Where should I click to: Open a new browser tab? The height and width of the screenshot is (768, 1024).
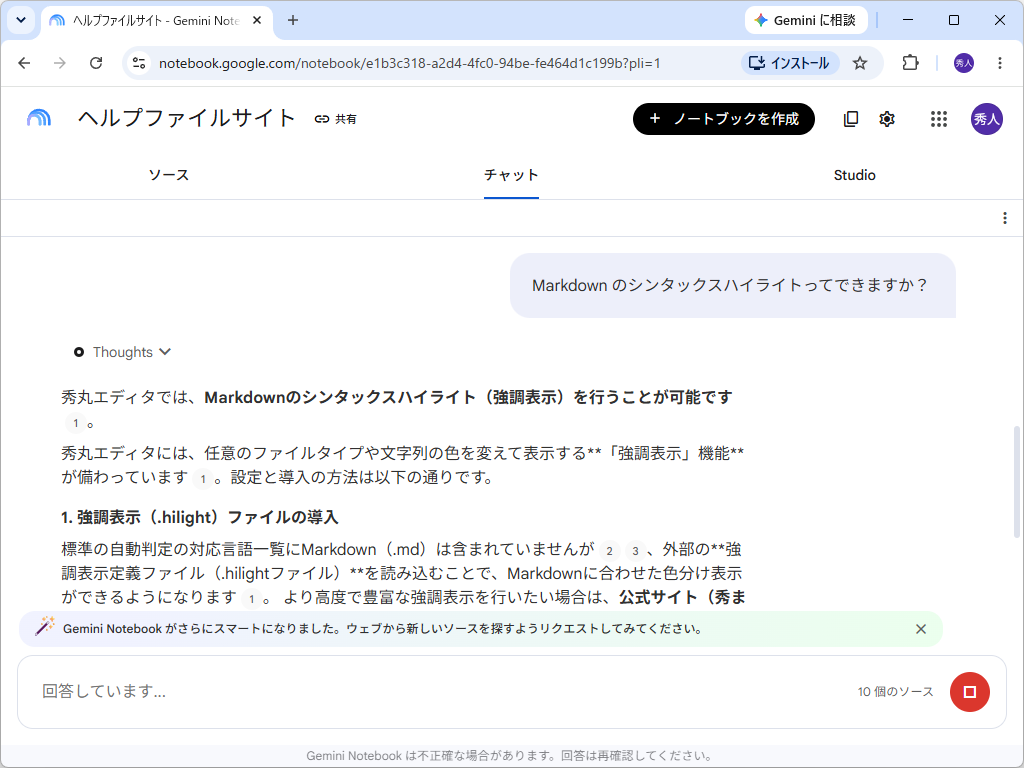point(293,20)
